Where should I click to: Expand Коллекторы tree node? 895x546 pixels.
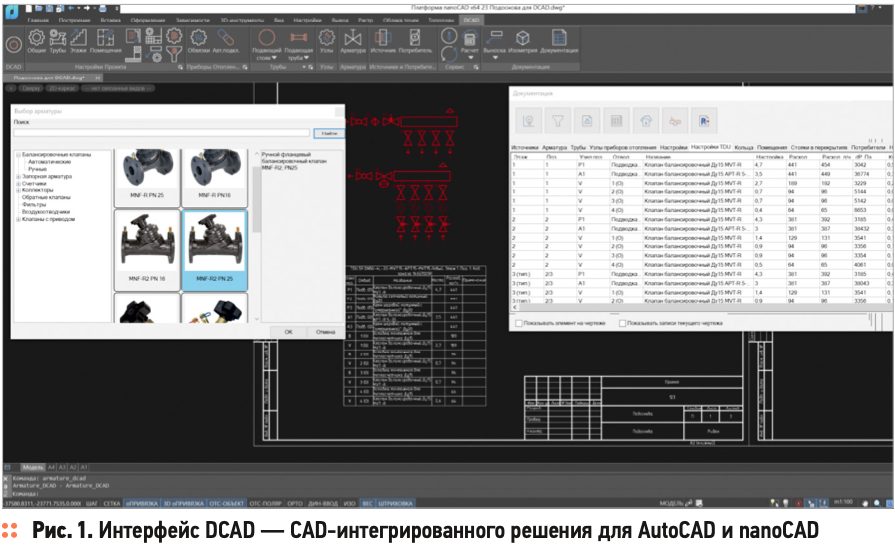pyautogui.click(x=18, y=191)
